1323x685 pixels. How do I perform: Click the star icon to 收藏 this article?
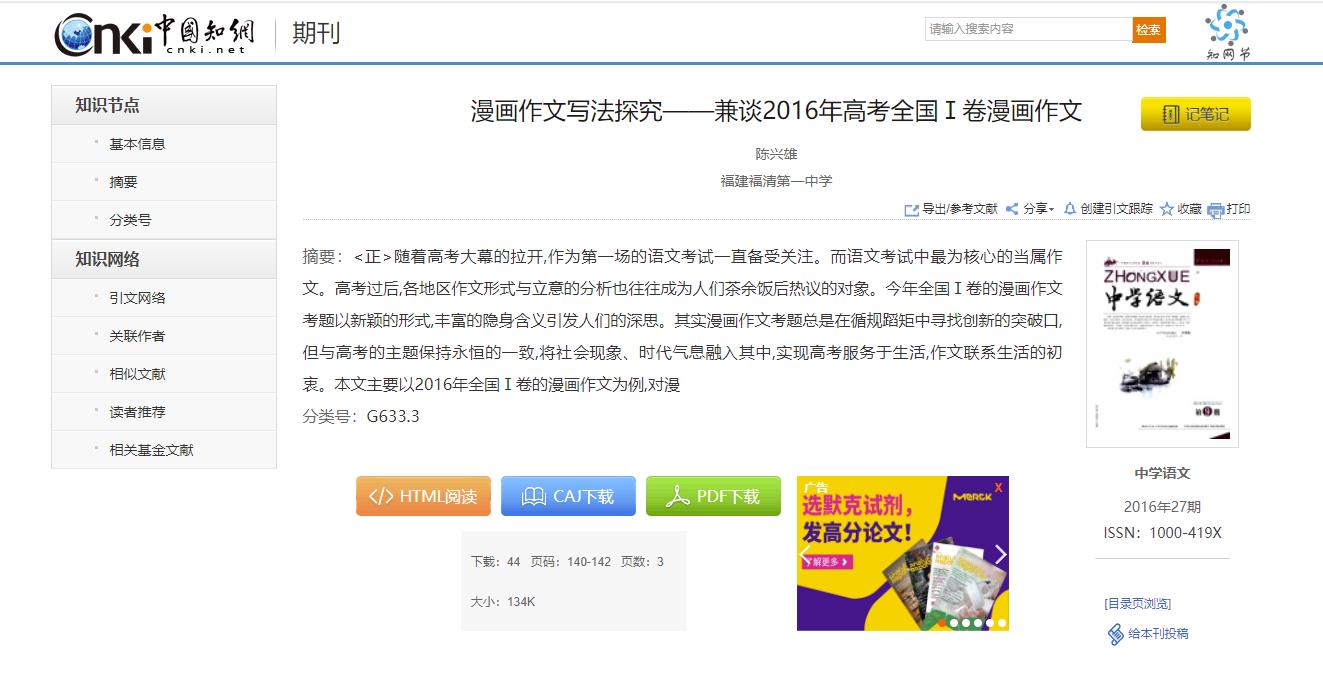click(1165, 209)
